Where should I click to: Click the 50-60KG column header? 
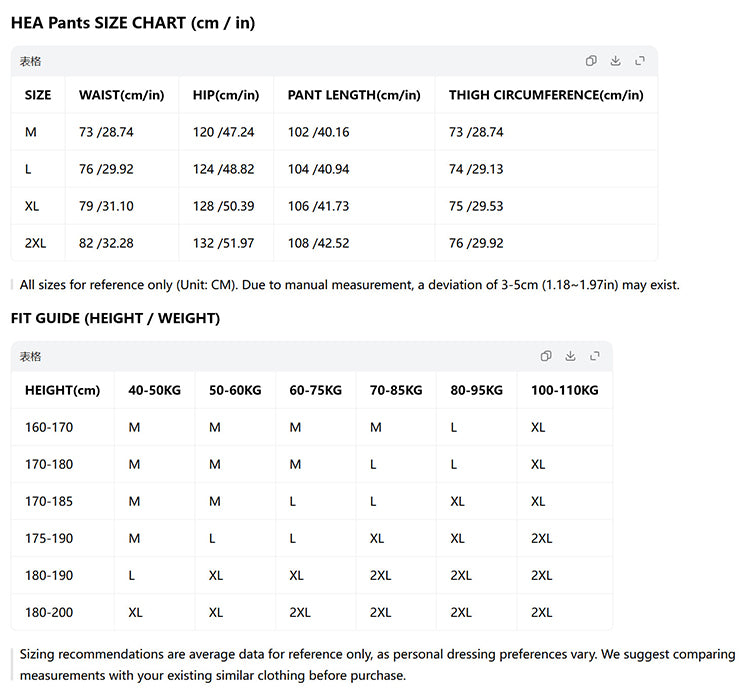pos(235,390)
